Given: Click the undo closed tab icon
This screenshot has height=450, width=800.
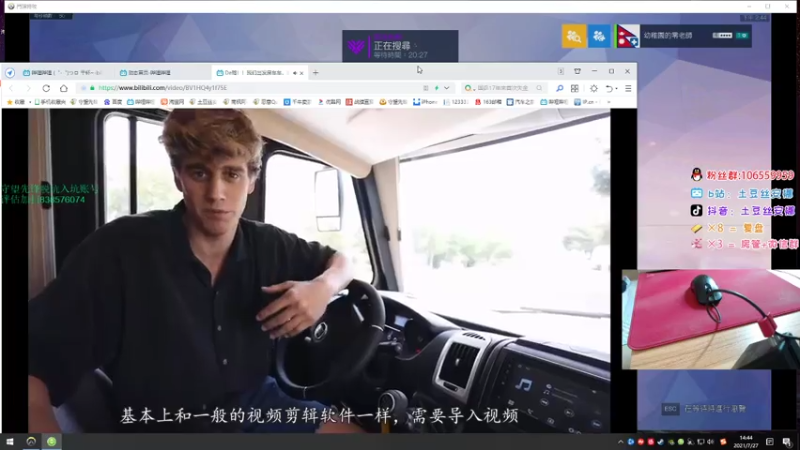Looking at the screenshot, I should click(x=609, y=88).
